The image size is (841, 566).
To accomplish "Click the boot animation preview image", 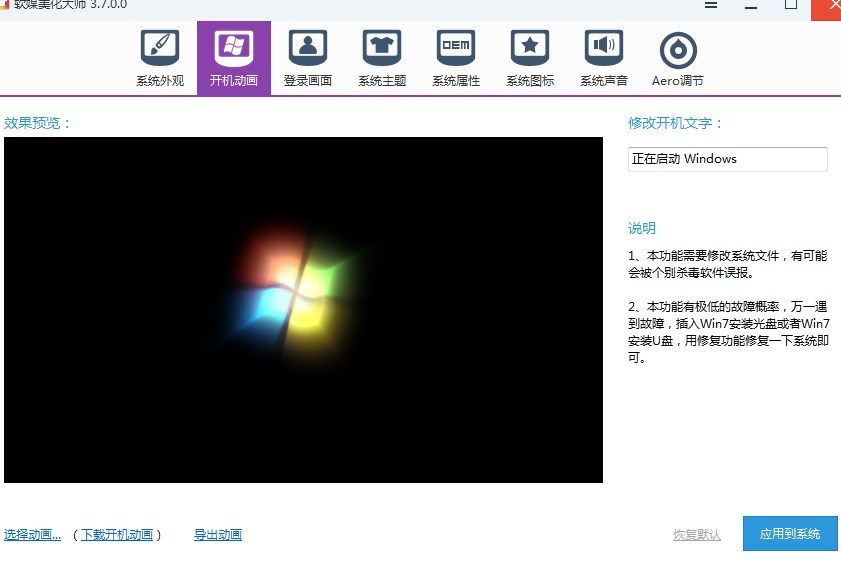I will pyautogui.click(x=303, y=310).
